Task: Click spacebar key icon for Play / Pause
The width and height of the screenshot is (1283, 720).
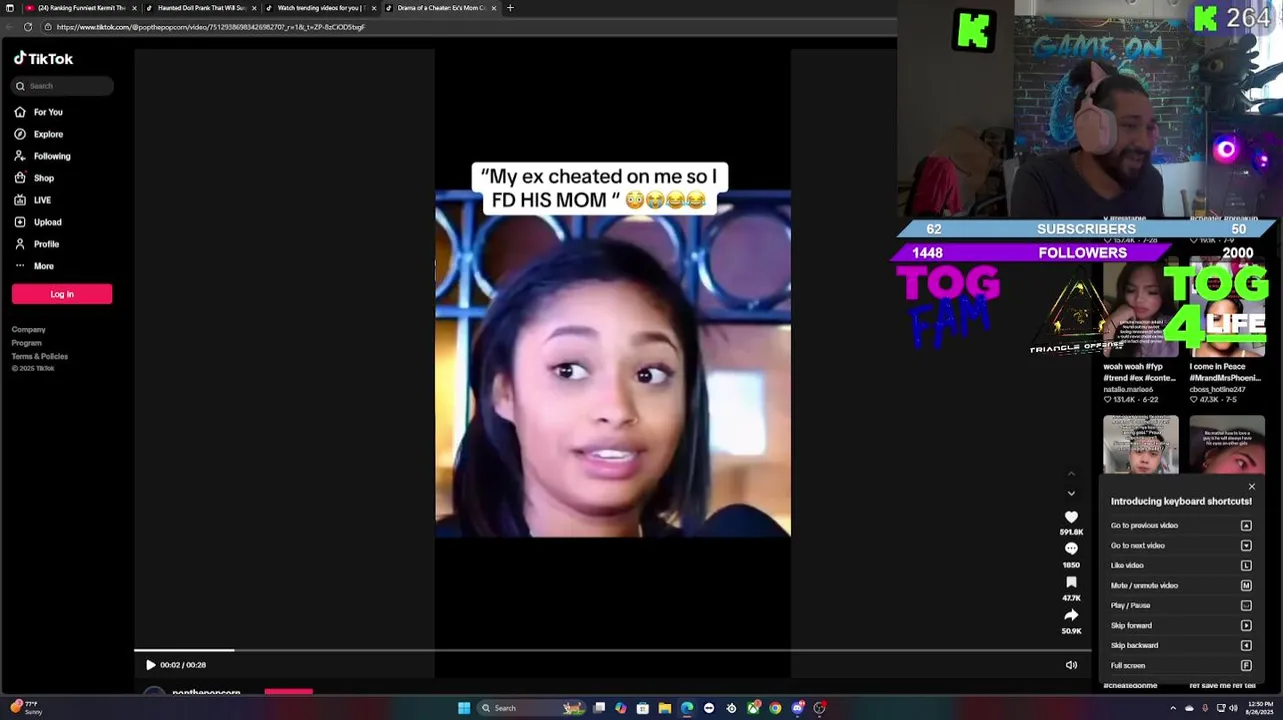Action: coord(1246,605)
